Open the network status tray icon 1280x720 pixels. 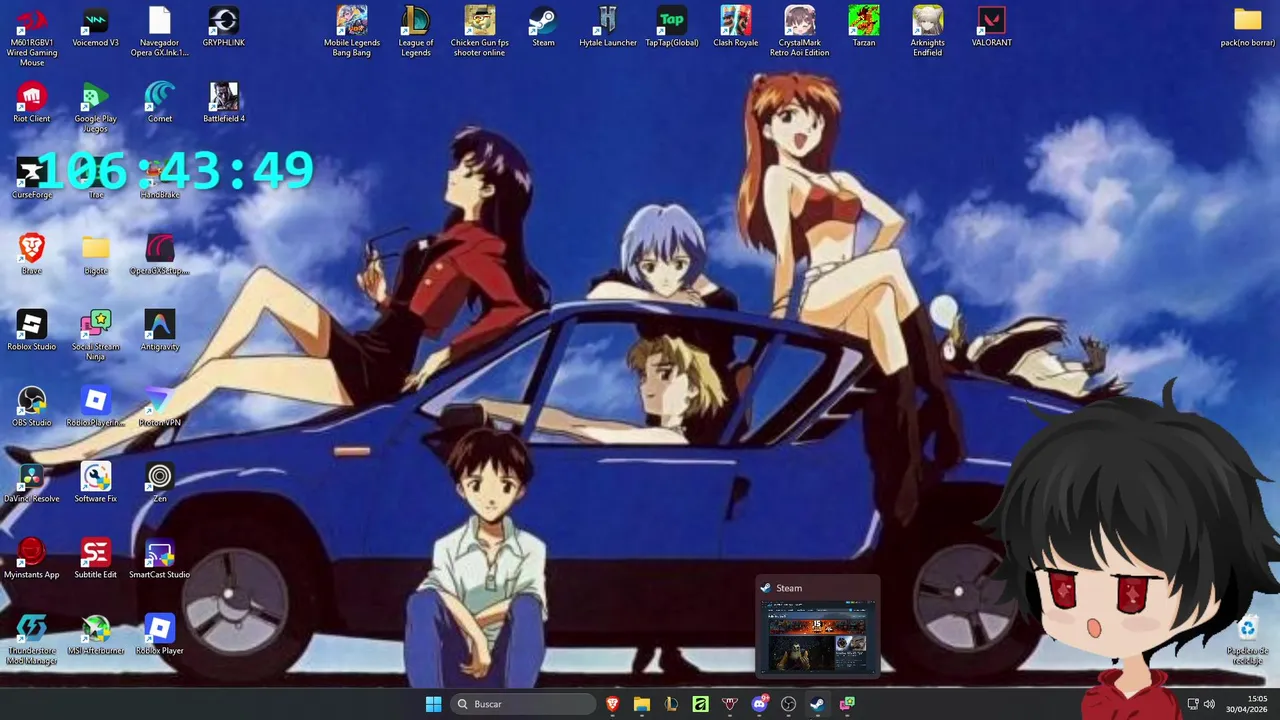tap(1193, 704)
